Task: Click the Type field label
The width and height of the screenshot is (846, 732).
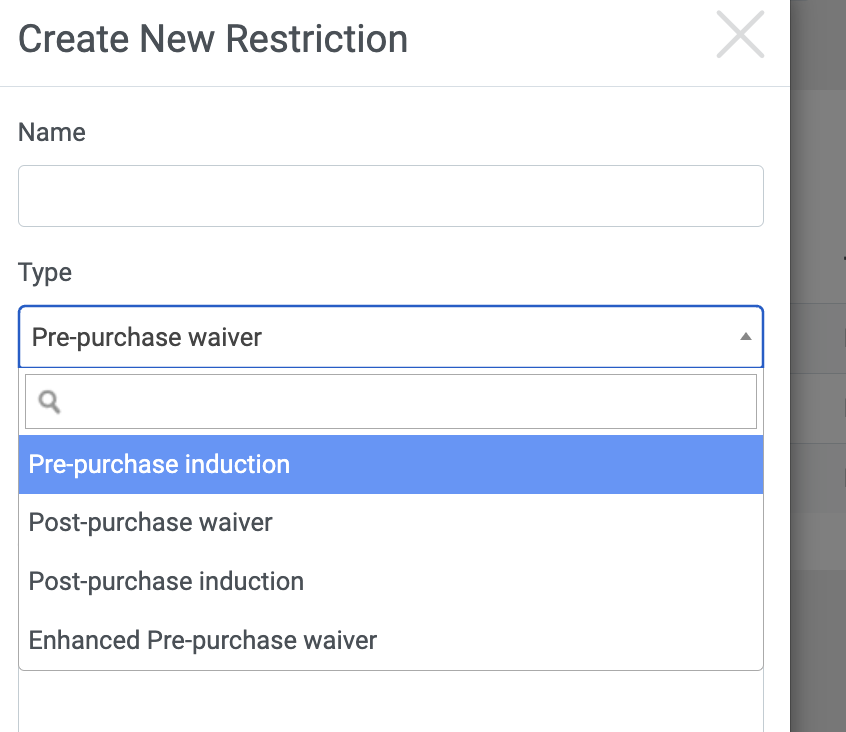Action: click(x=45, y=272)
